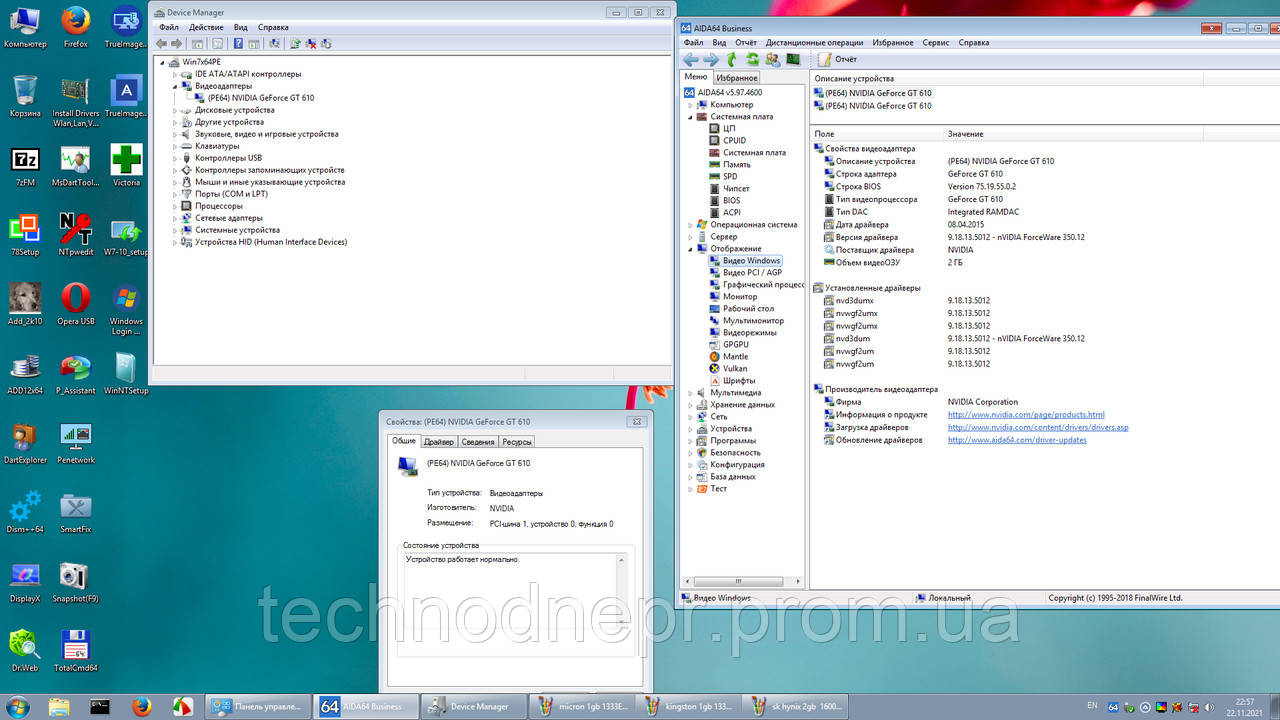Expand Мультимедиа node in AIDA64
The image size is (1280, 720).
point(690,393)
